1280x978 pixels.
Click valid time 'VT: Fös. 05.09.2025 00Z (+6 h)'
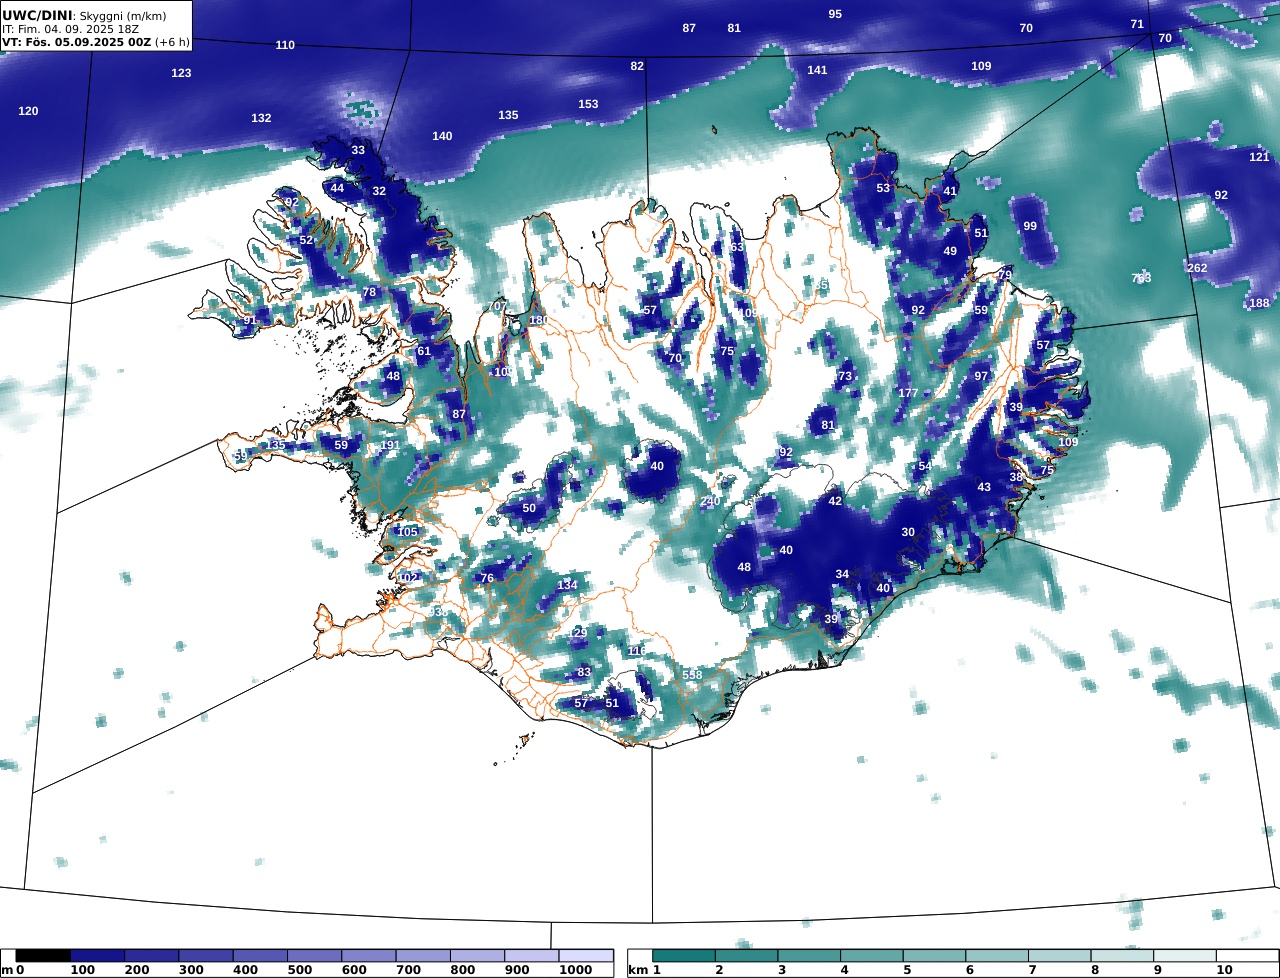point(95,43)
